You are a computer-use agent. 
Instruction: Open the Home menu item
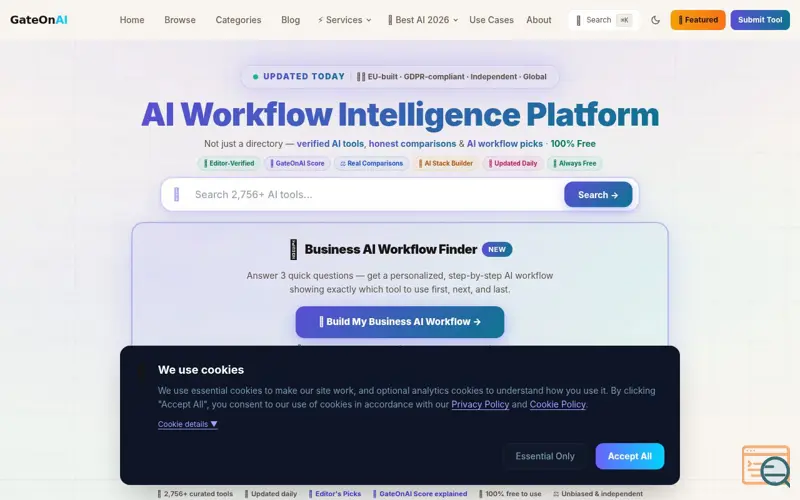(132, 20)
